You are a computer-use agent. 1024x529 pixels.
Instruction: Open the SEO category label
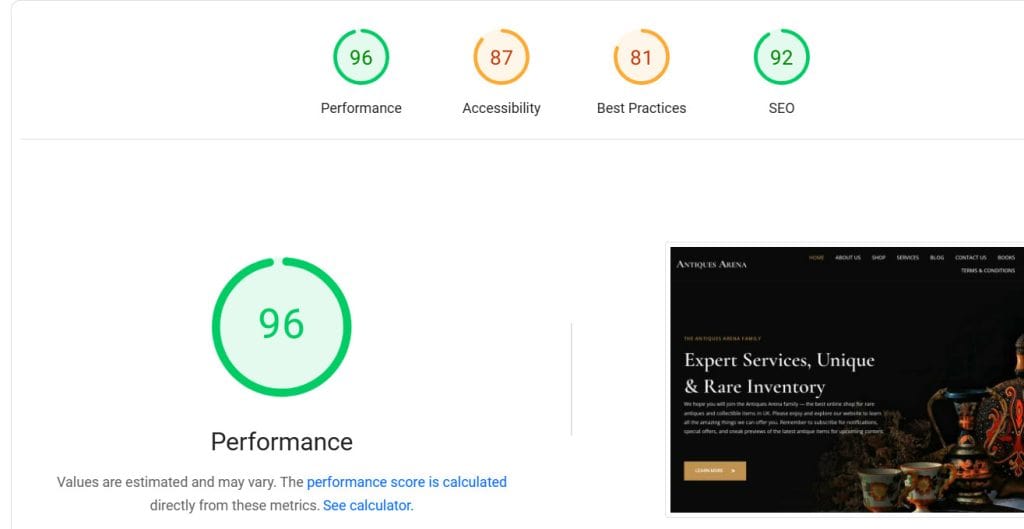781,108
